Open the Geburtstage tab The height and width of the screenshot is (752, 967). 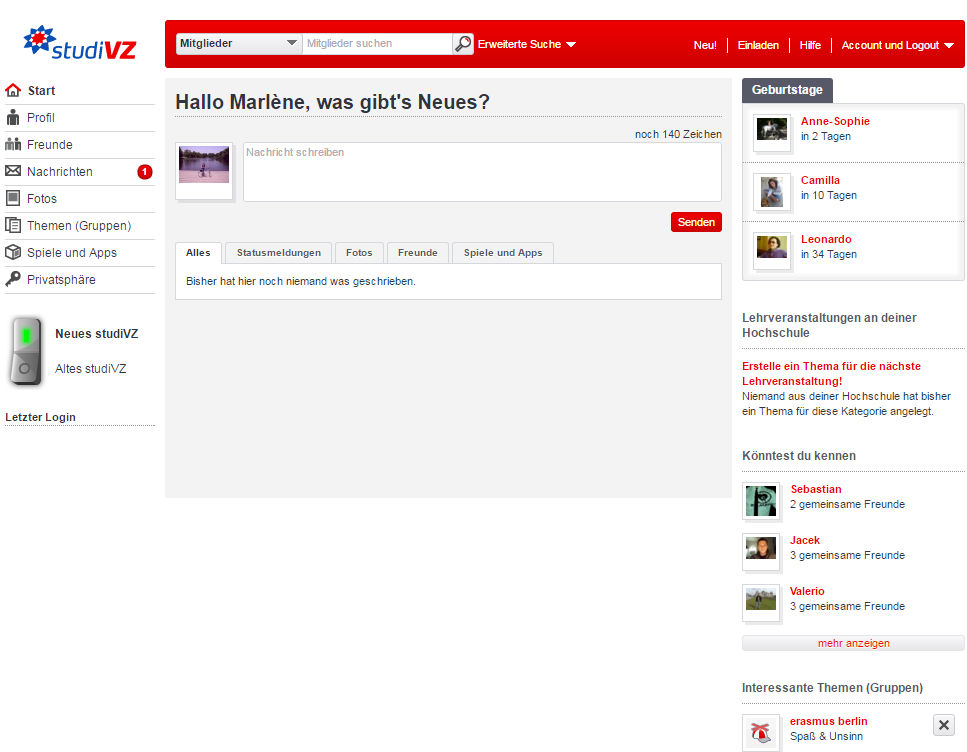pyautogui.click(x=787, y=90)
